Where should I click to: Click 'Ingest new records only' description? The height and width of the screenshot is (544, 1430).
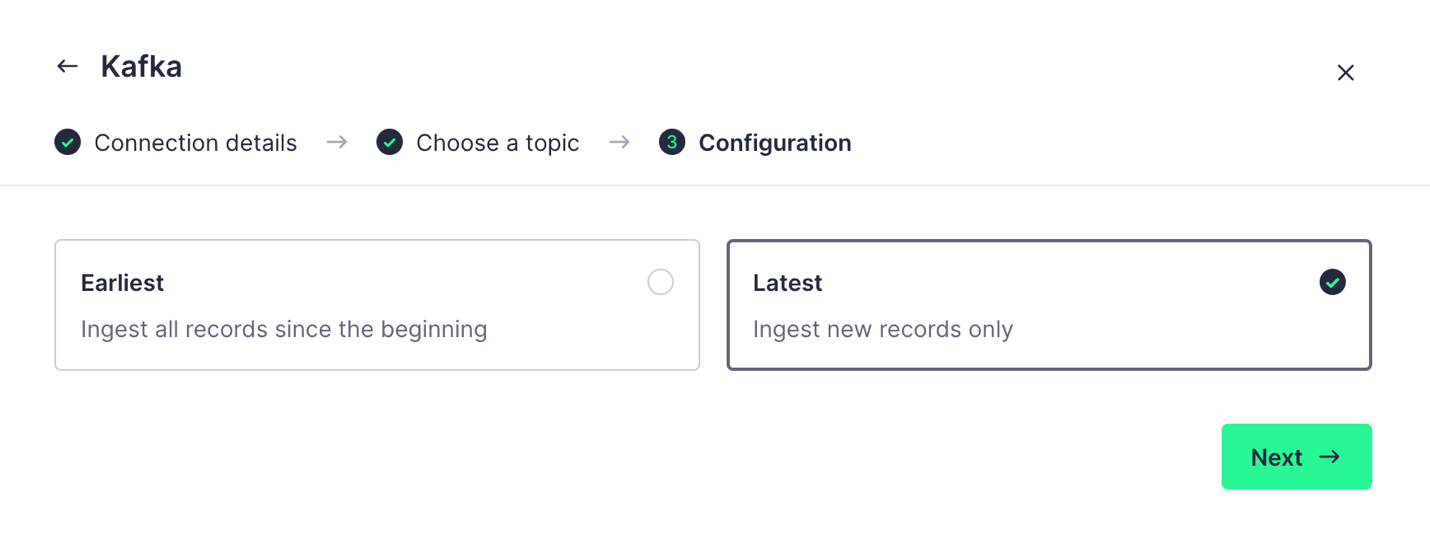pyautogui.click(x=883, y=329)
